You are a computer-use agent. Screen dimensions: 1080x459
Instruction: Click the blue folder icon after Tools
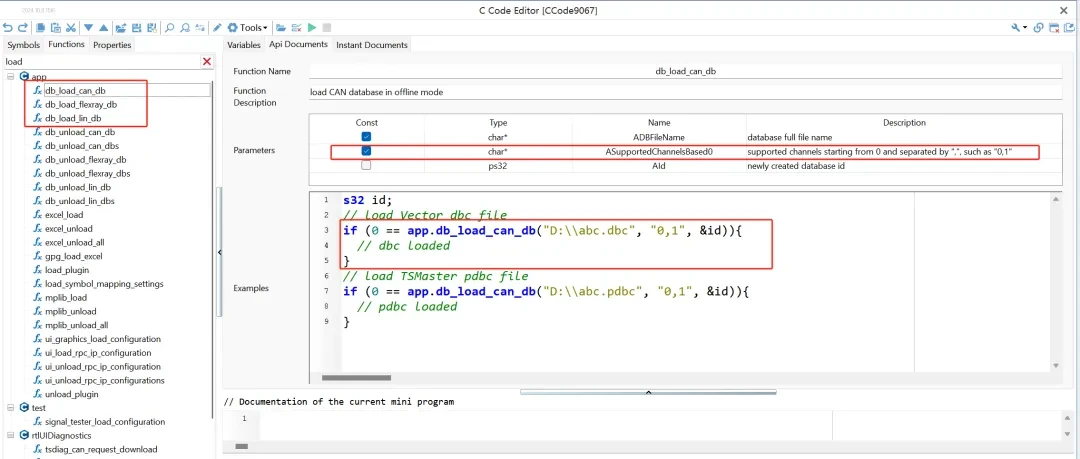[280, 28]
